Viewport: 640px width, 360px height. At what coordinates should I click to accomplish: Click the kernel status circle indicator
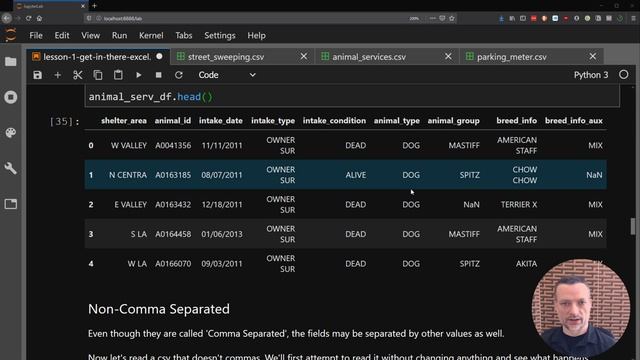(x=623, y=75)
